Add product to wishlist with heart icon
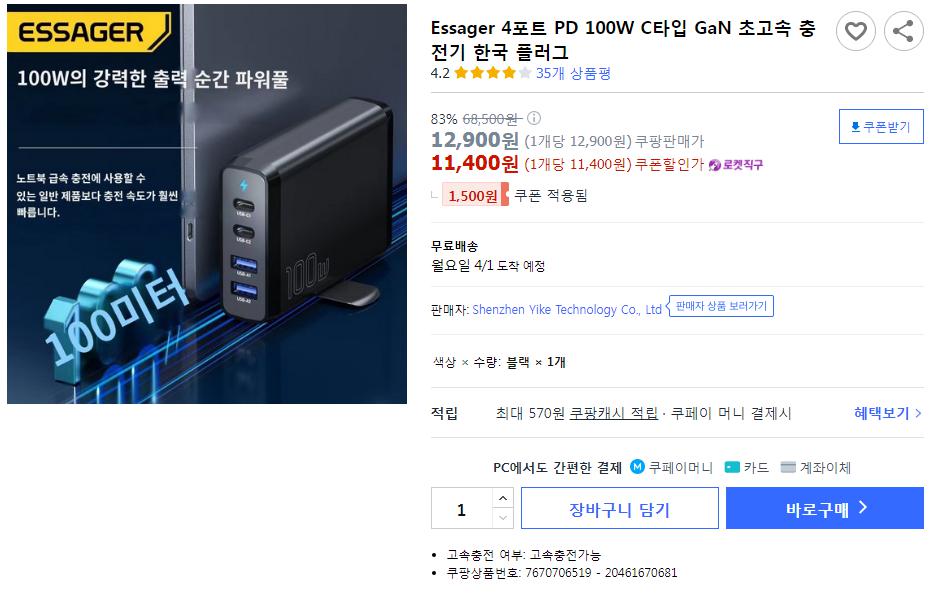Screen dimensions: 936x616 coord(855,31)
